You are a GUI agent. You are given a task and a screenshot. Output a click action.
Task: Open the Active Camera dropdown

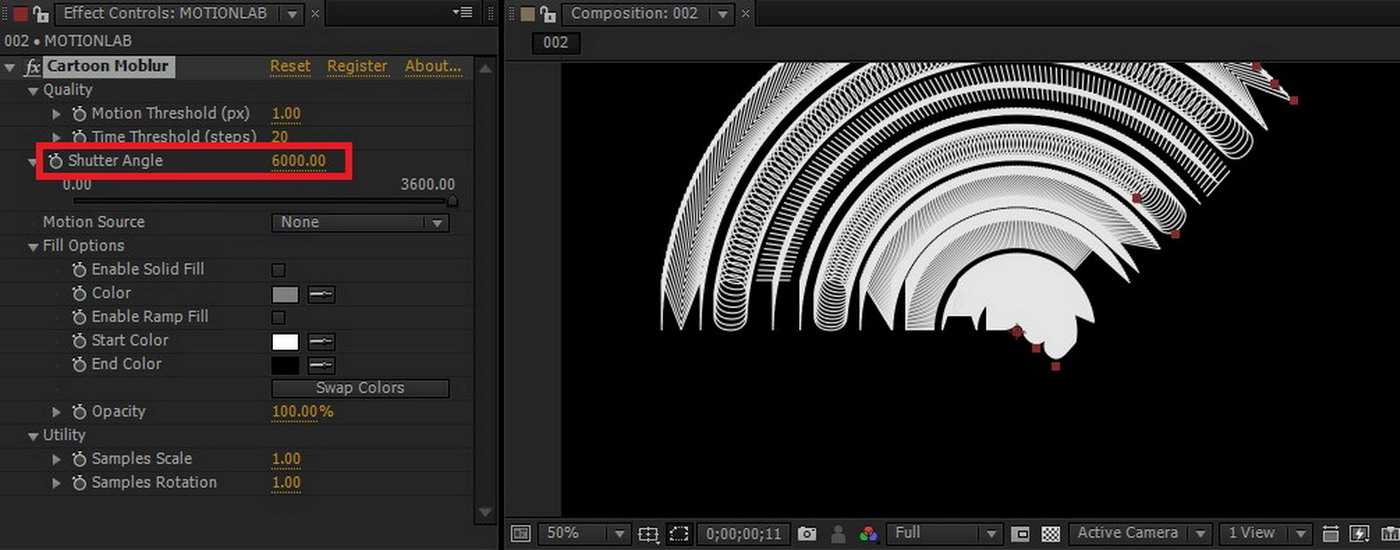click(1139, 534)
